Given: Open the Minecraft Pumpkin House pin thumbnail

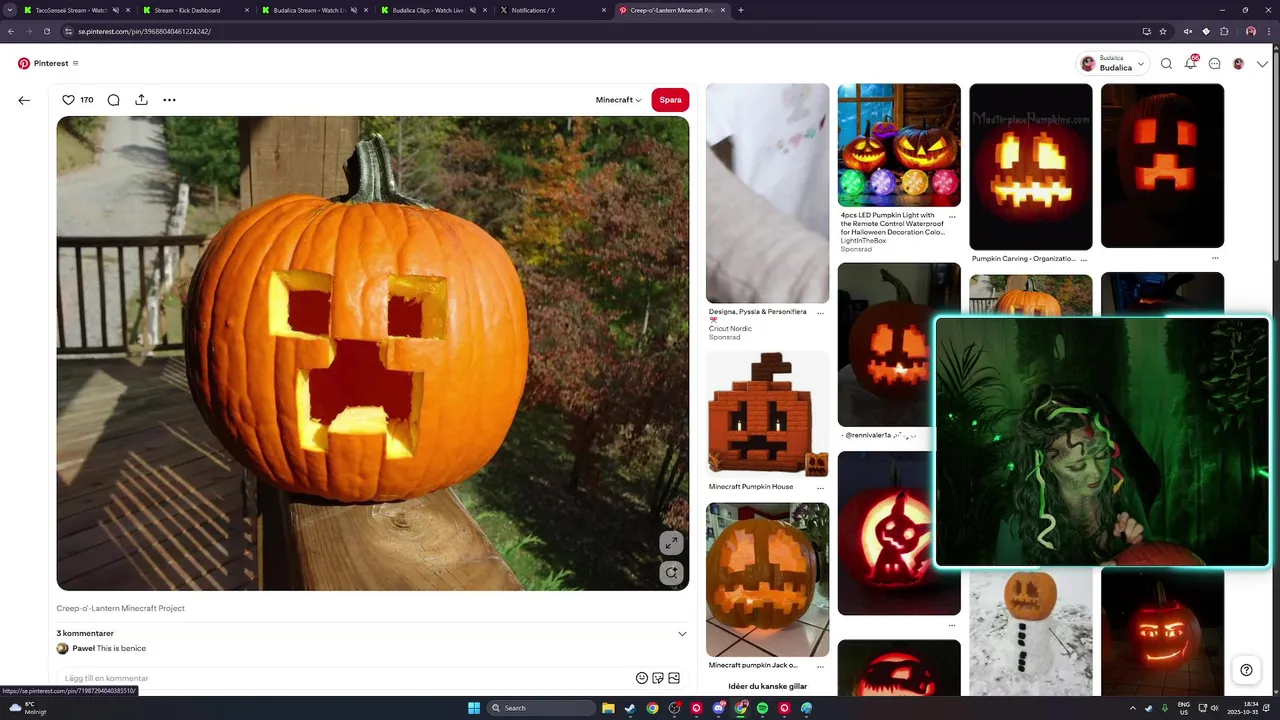Looking at the screenshot, I should [768, 414].
